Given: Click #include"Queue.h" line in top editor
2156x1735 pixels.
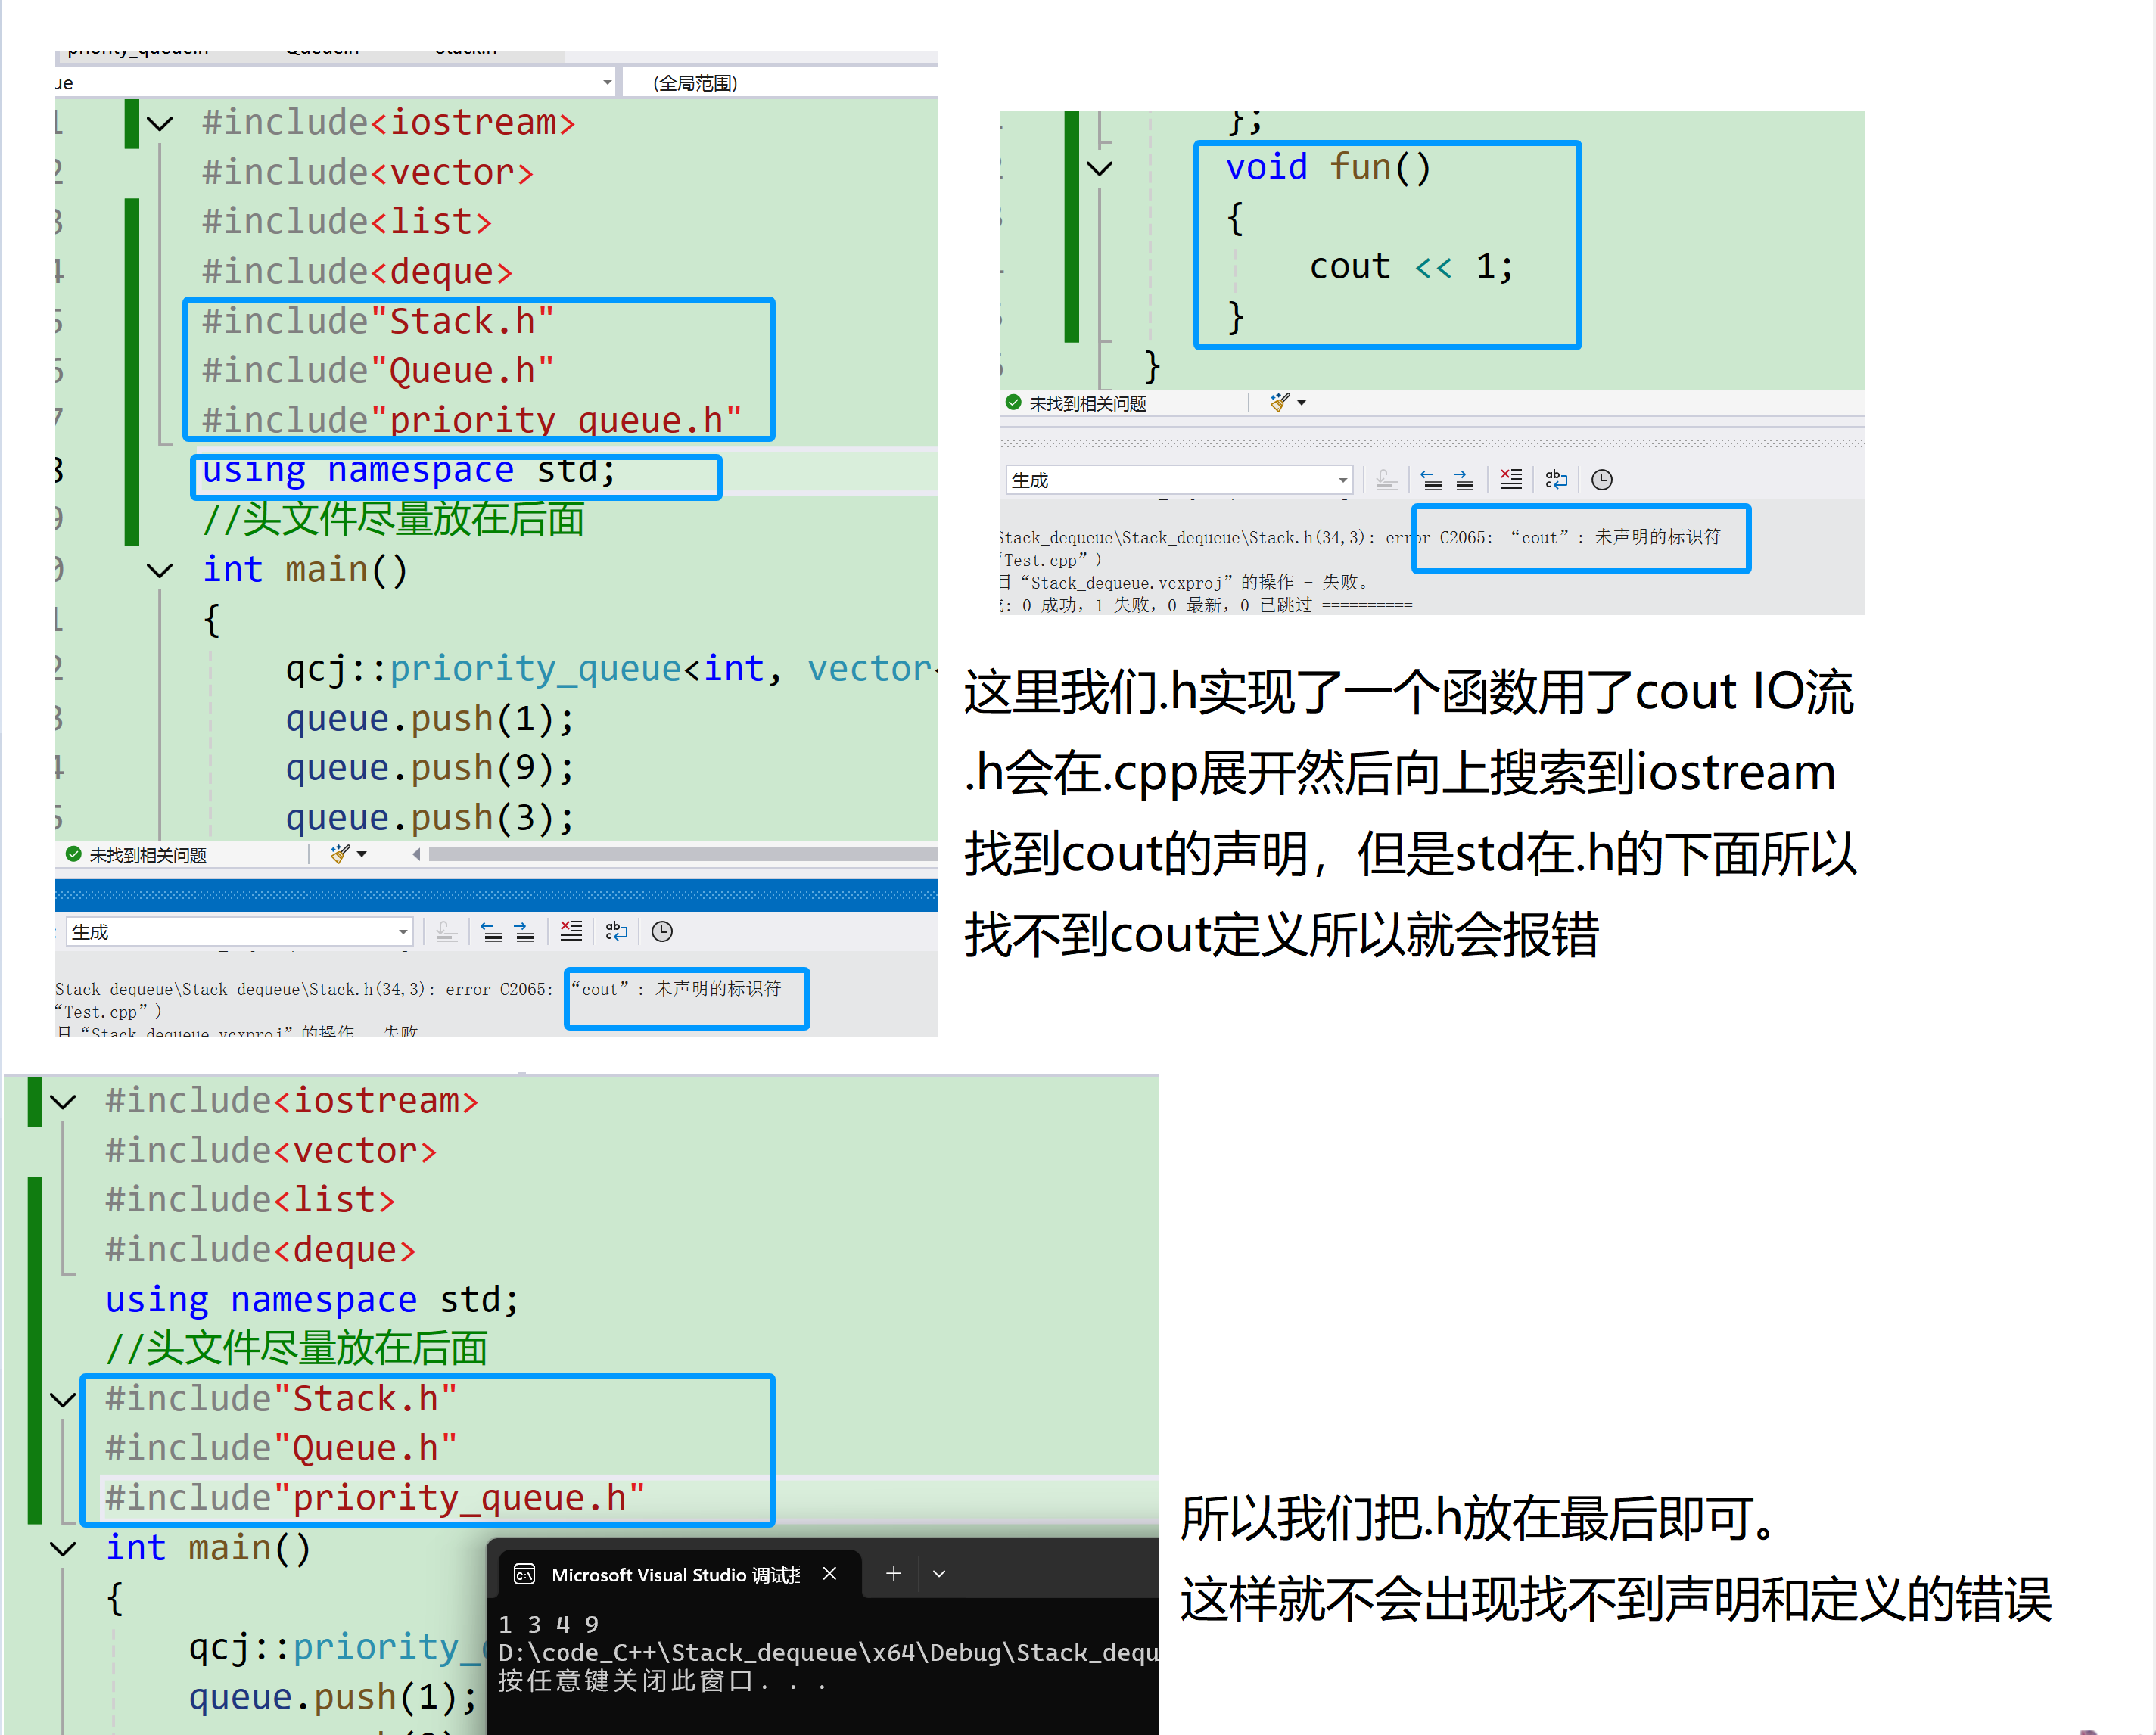Looking at the screenshot, I should (x=377, y=370).
